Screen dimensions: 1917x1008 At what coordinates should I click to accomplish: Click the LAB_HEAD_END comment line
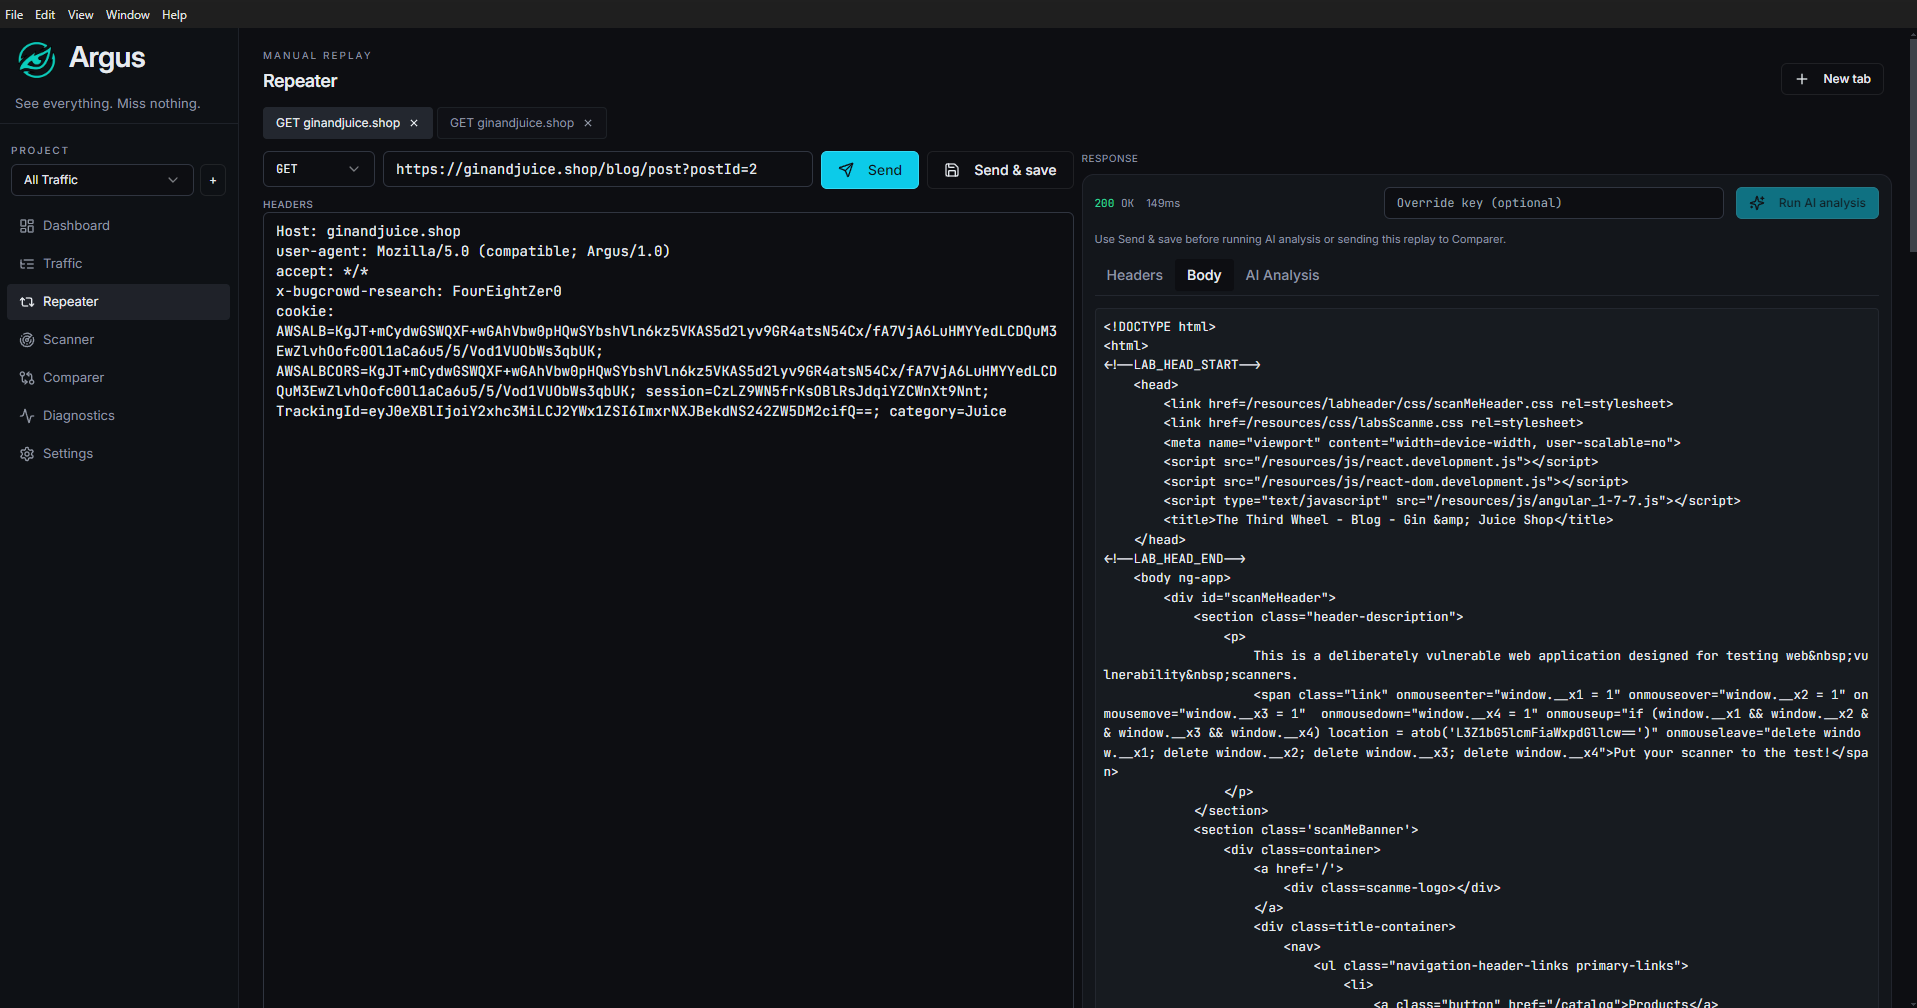tap(1174, 559)
